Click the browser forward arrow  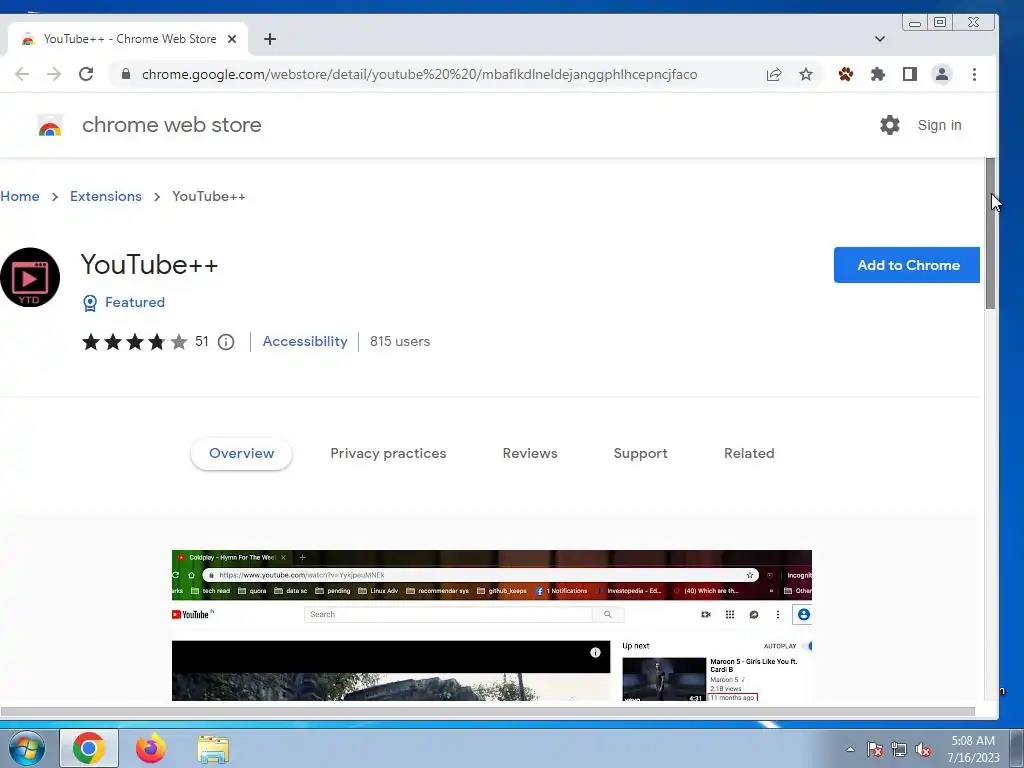pyautogui.click(x=54, y=74)
